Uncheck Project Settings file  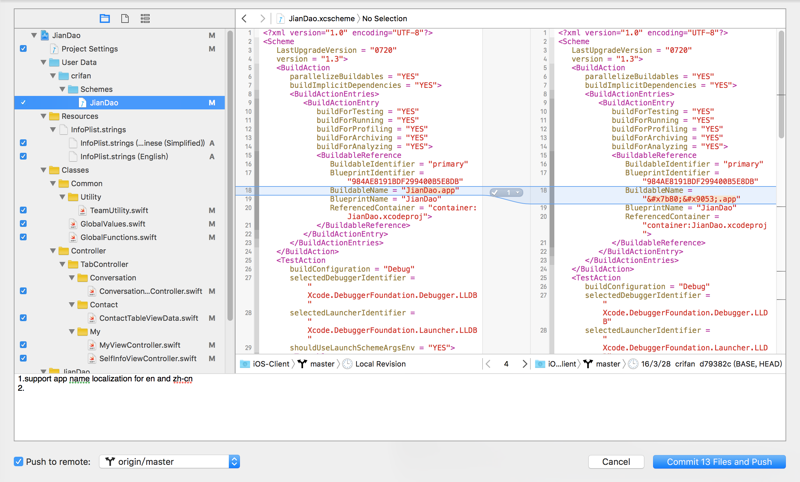[23, 48]
